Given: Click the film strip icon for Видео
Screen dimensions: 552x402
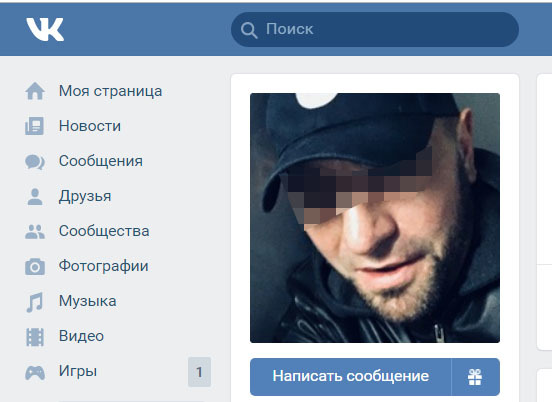Looking at the screenshot, I should pyautogui.click(x=35, y=337).
